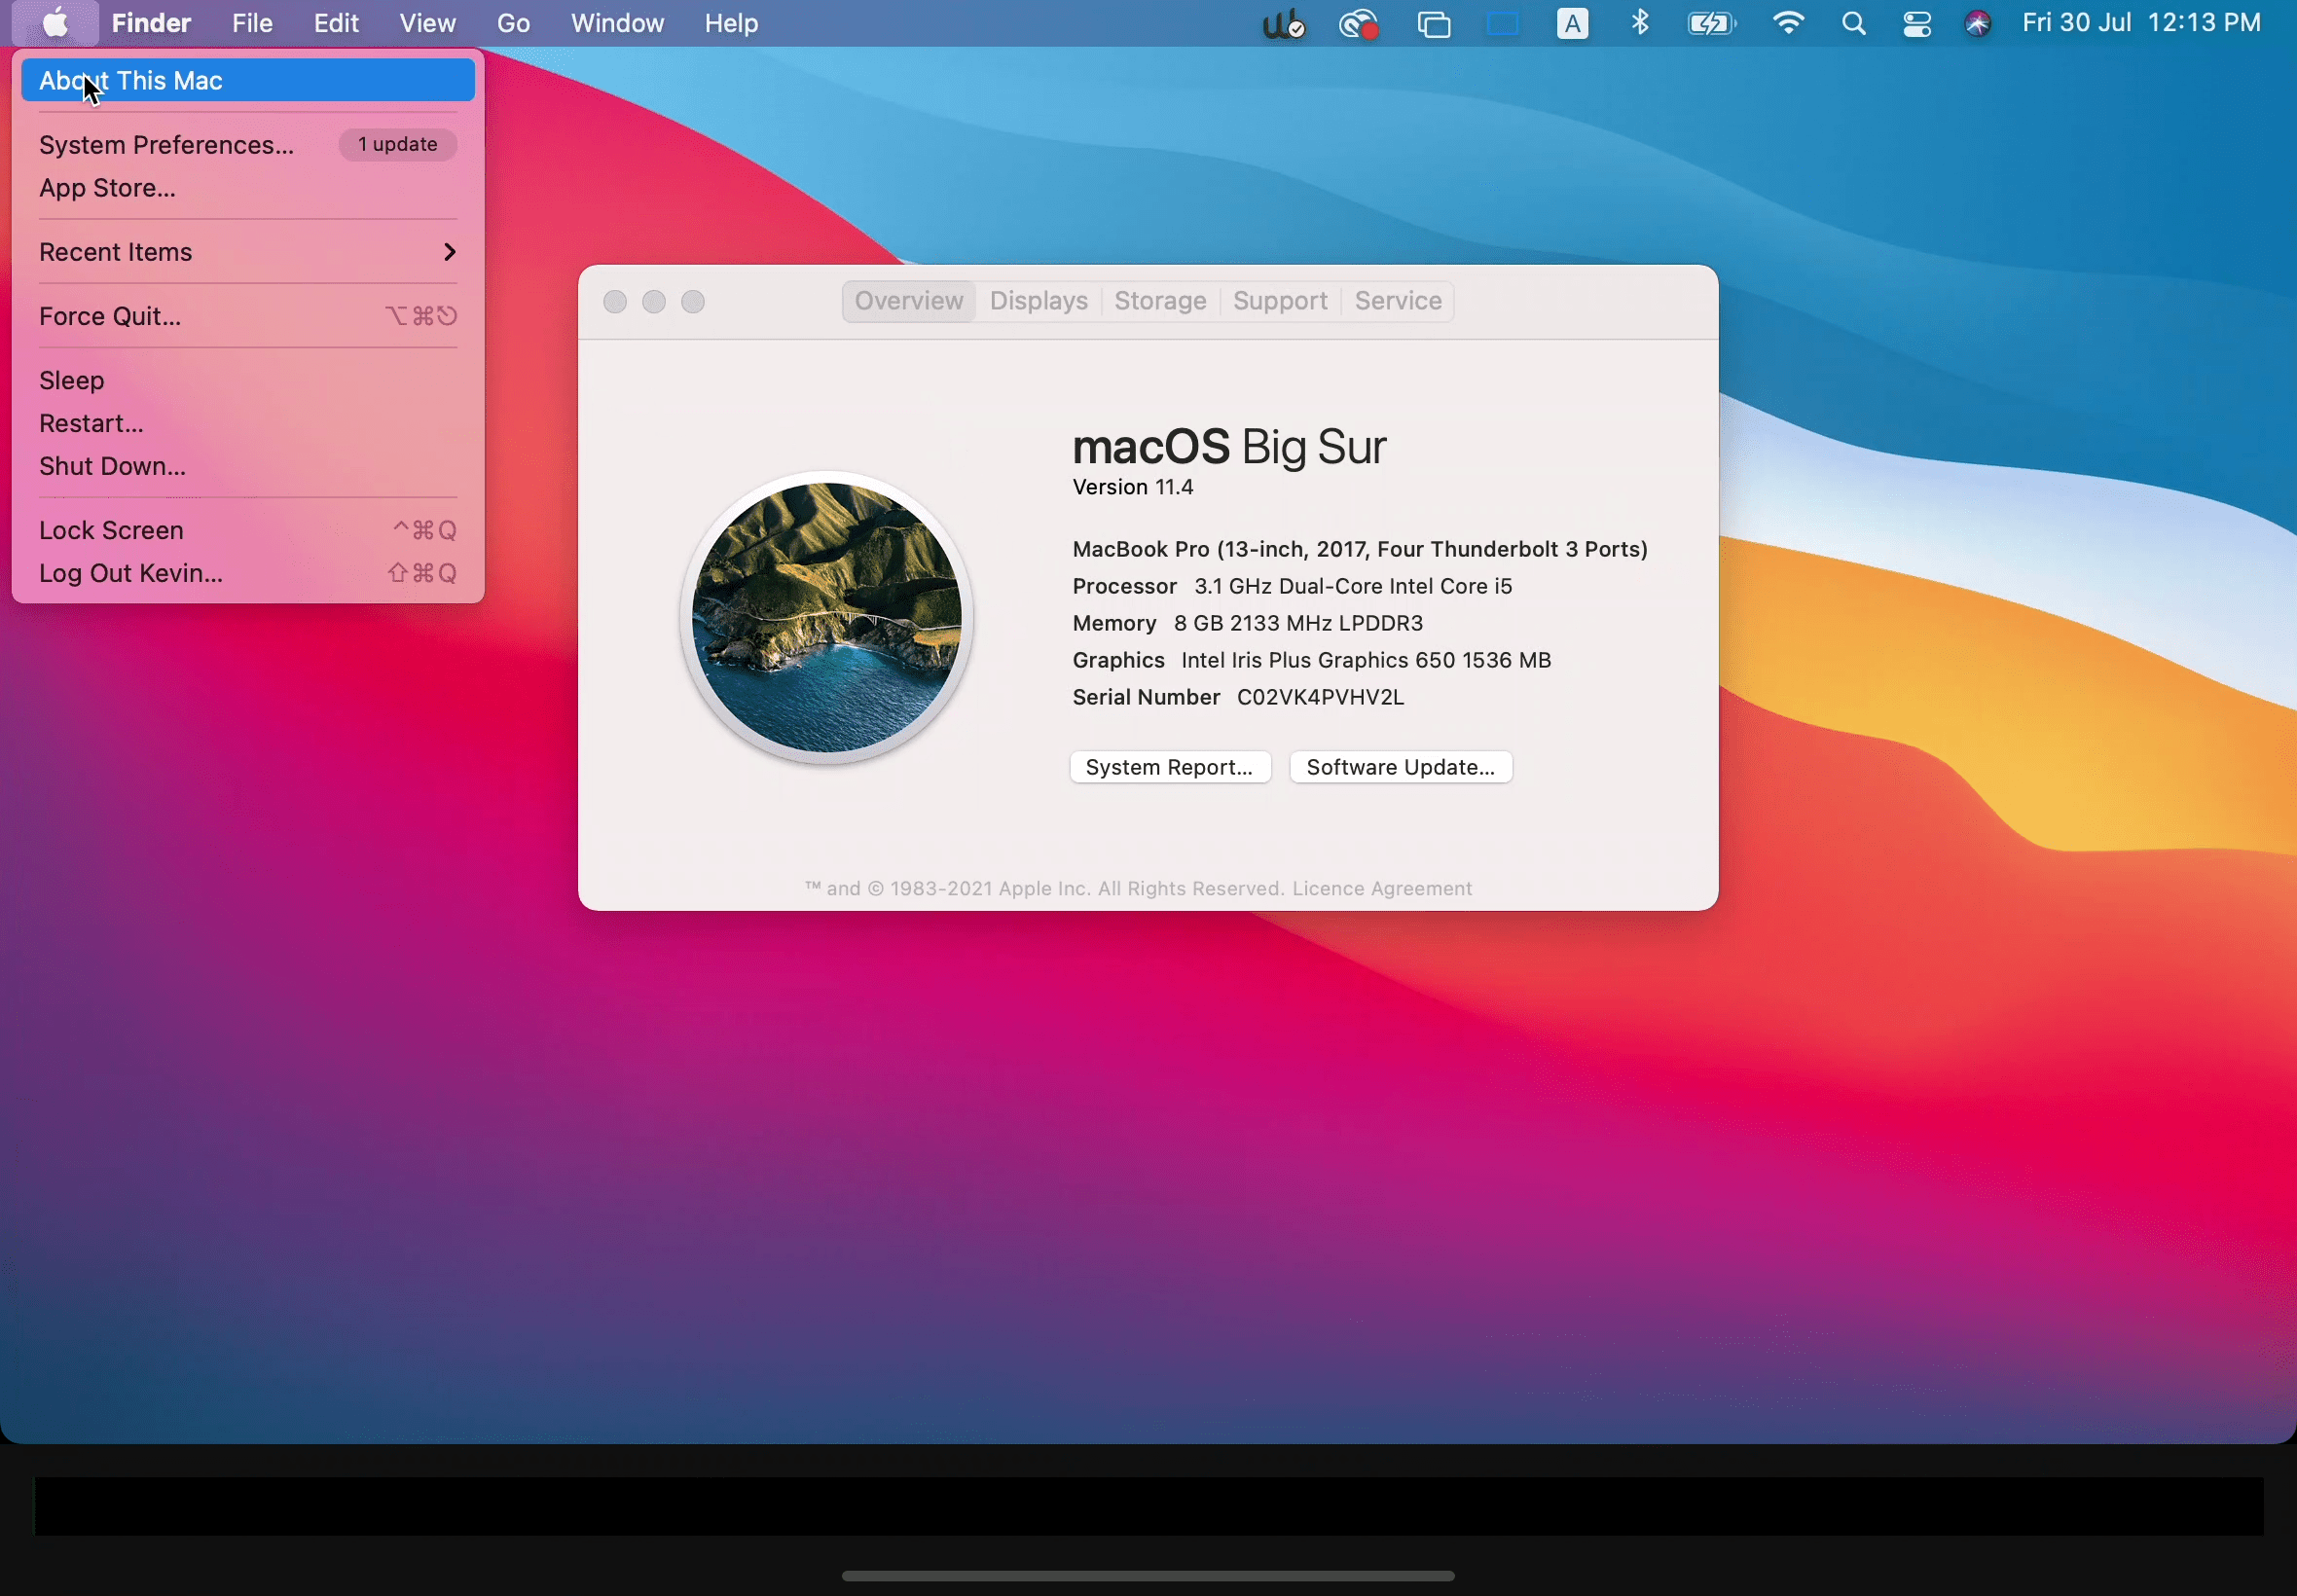Click the serial number C02VK4PVHV2L
The height and width of the screenshot is (1596, 2297).
click(x=1320, y=697)
